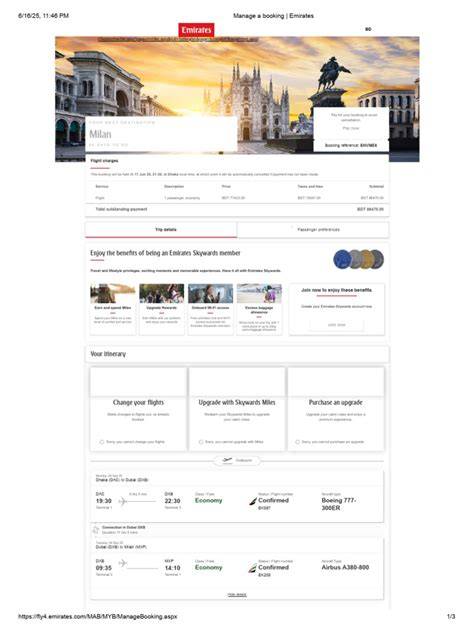
Task: Click the page URL in the footer
Action: [x=98, y=617]
